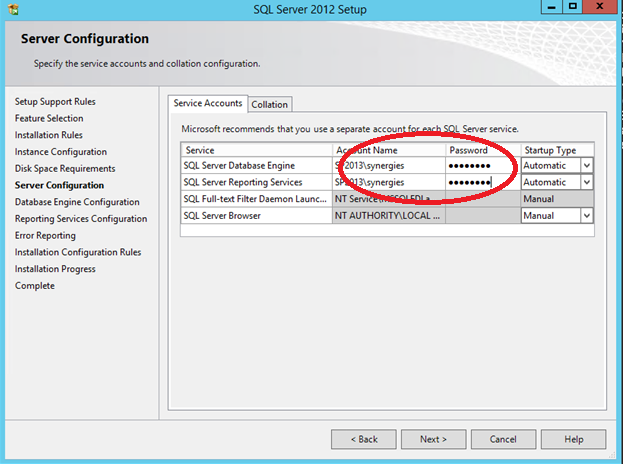Click the Startup Type column header
624x464 pixels.
click(558, 150)
